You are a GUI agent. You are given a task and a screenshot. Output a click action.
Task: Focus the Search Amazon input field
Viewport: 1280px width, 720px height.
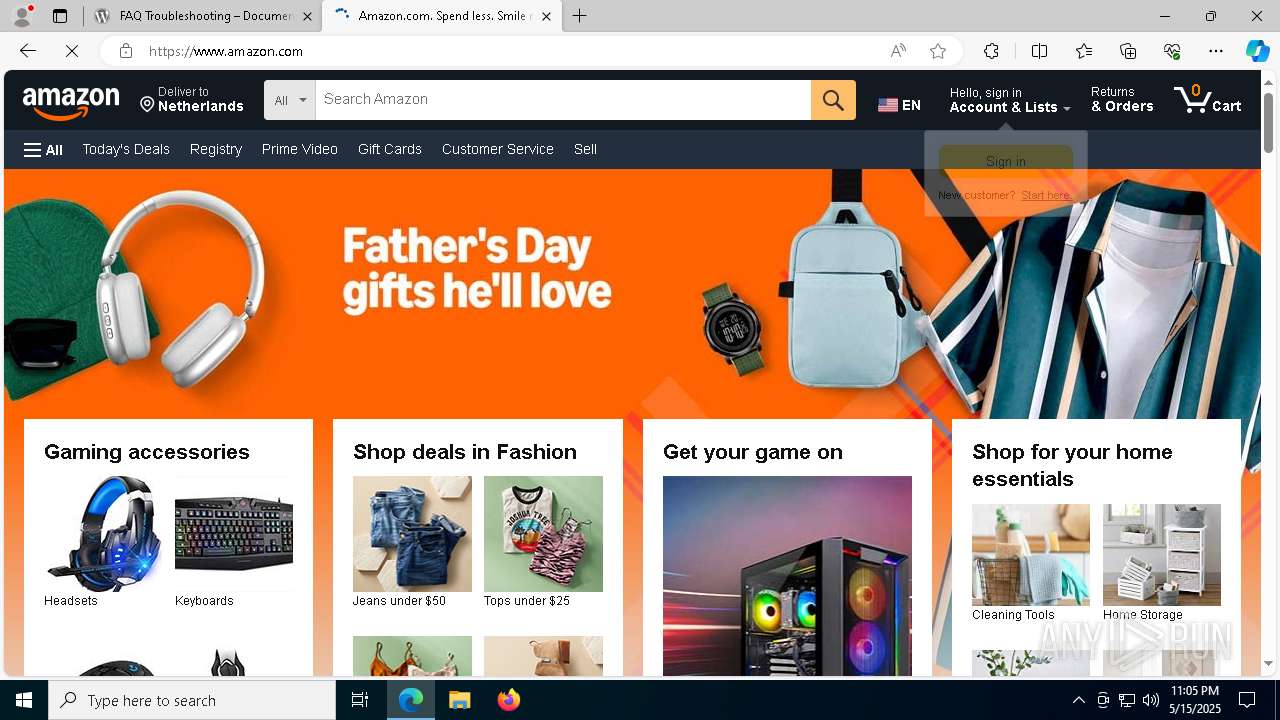click(563, 100)
